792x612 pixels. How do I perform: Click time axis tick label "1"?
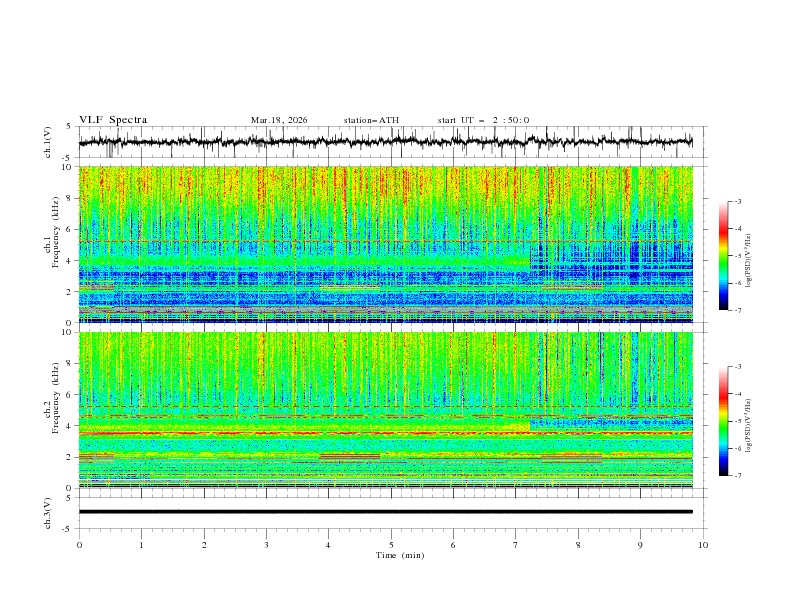[x=141, y=545]
